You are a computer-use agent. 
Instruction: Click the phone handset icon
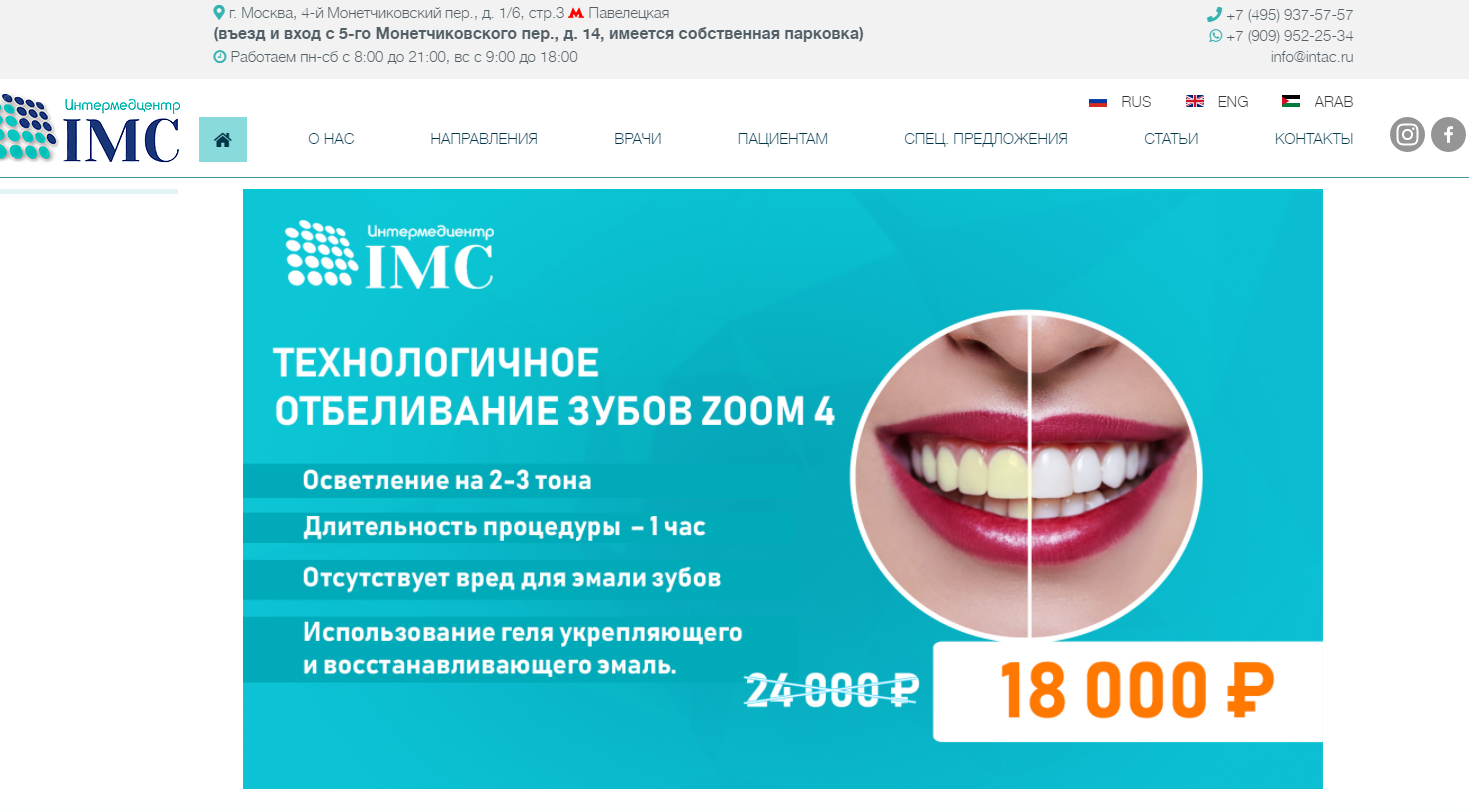[1214, 14]
